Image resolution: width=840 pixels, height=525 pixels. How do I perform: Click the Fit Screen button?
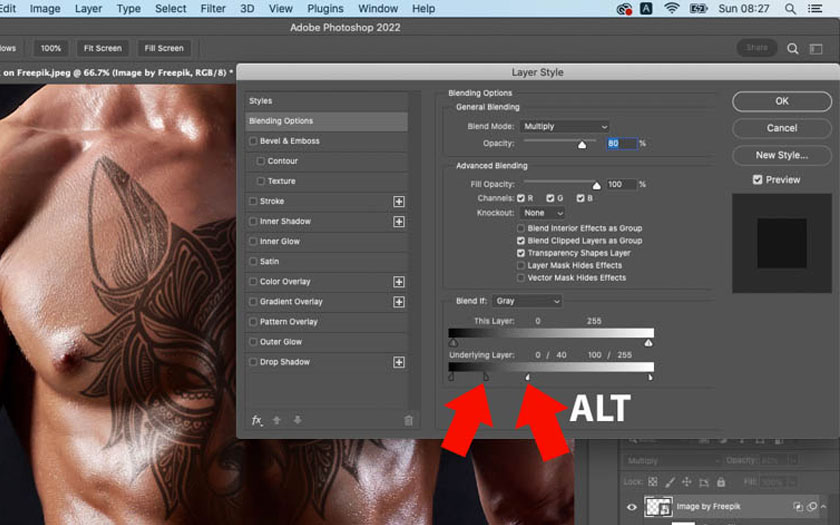coord(102,48)
